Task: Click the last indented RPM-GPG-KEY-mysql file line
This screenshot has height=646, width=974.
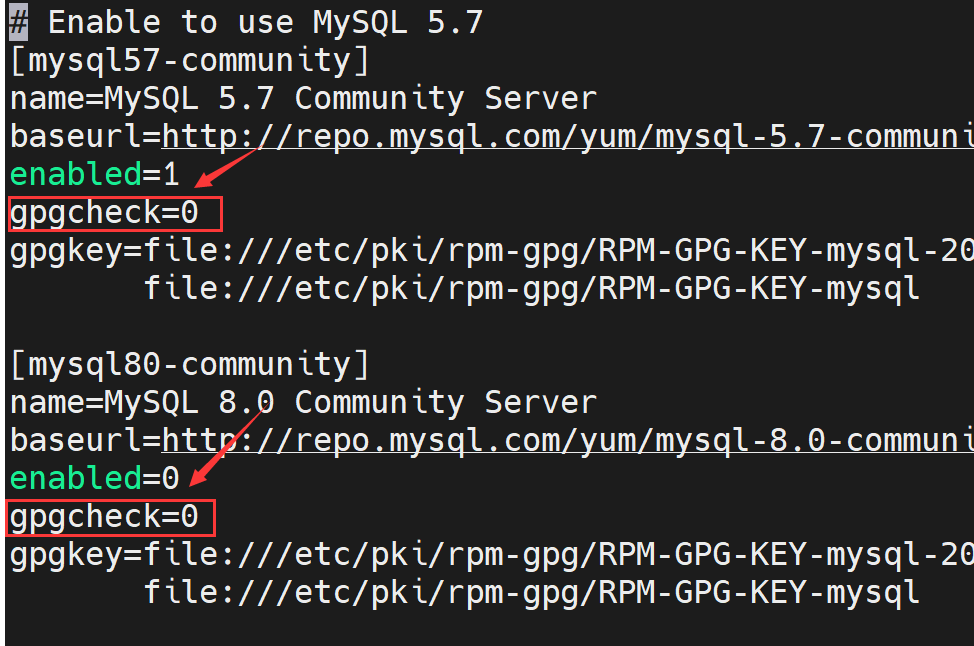Action: 531,593
